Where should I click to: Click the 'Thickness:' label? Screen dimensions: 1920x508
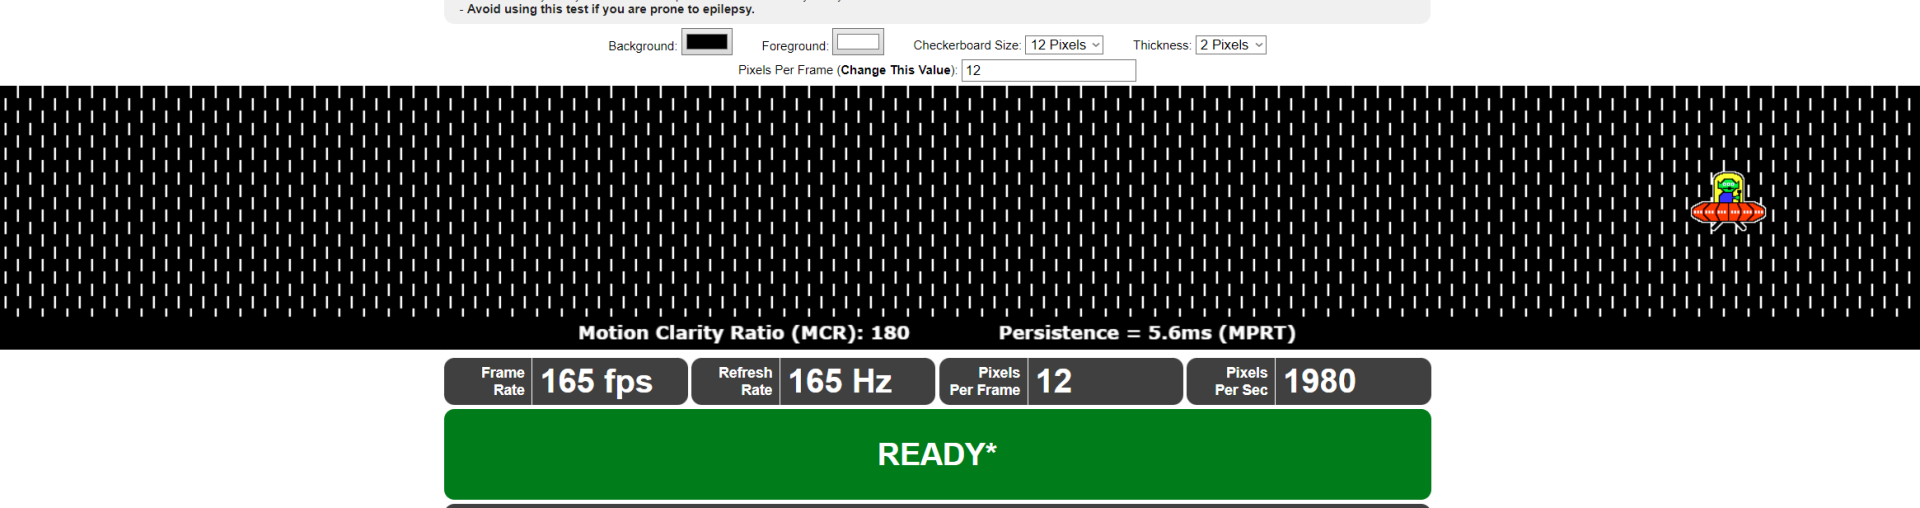[1162, 45]
